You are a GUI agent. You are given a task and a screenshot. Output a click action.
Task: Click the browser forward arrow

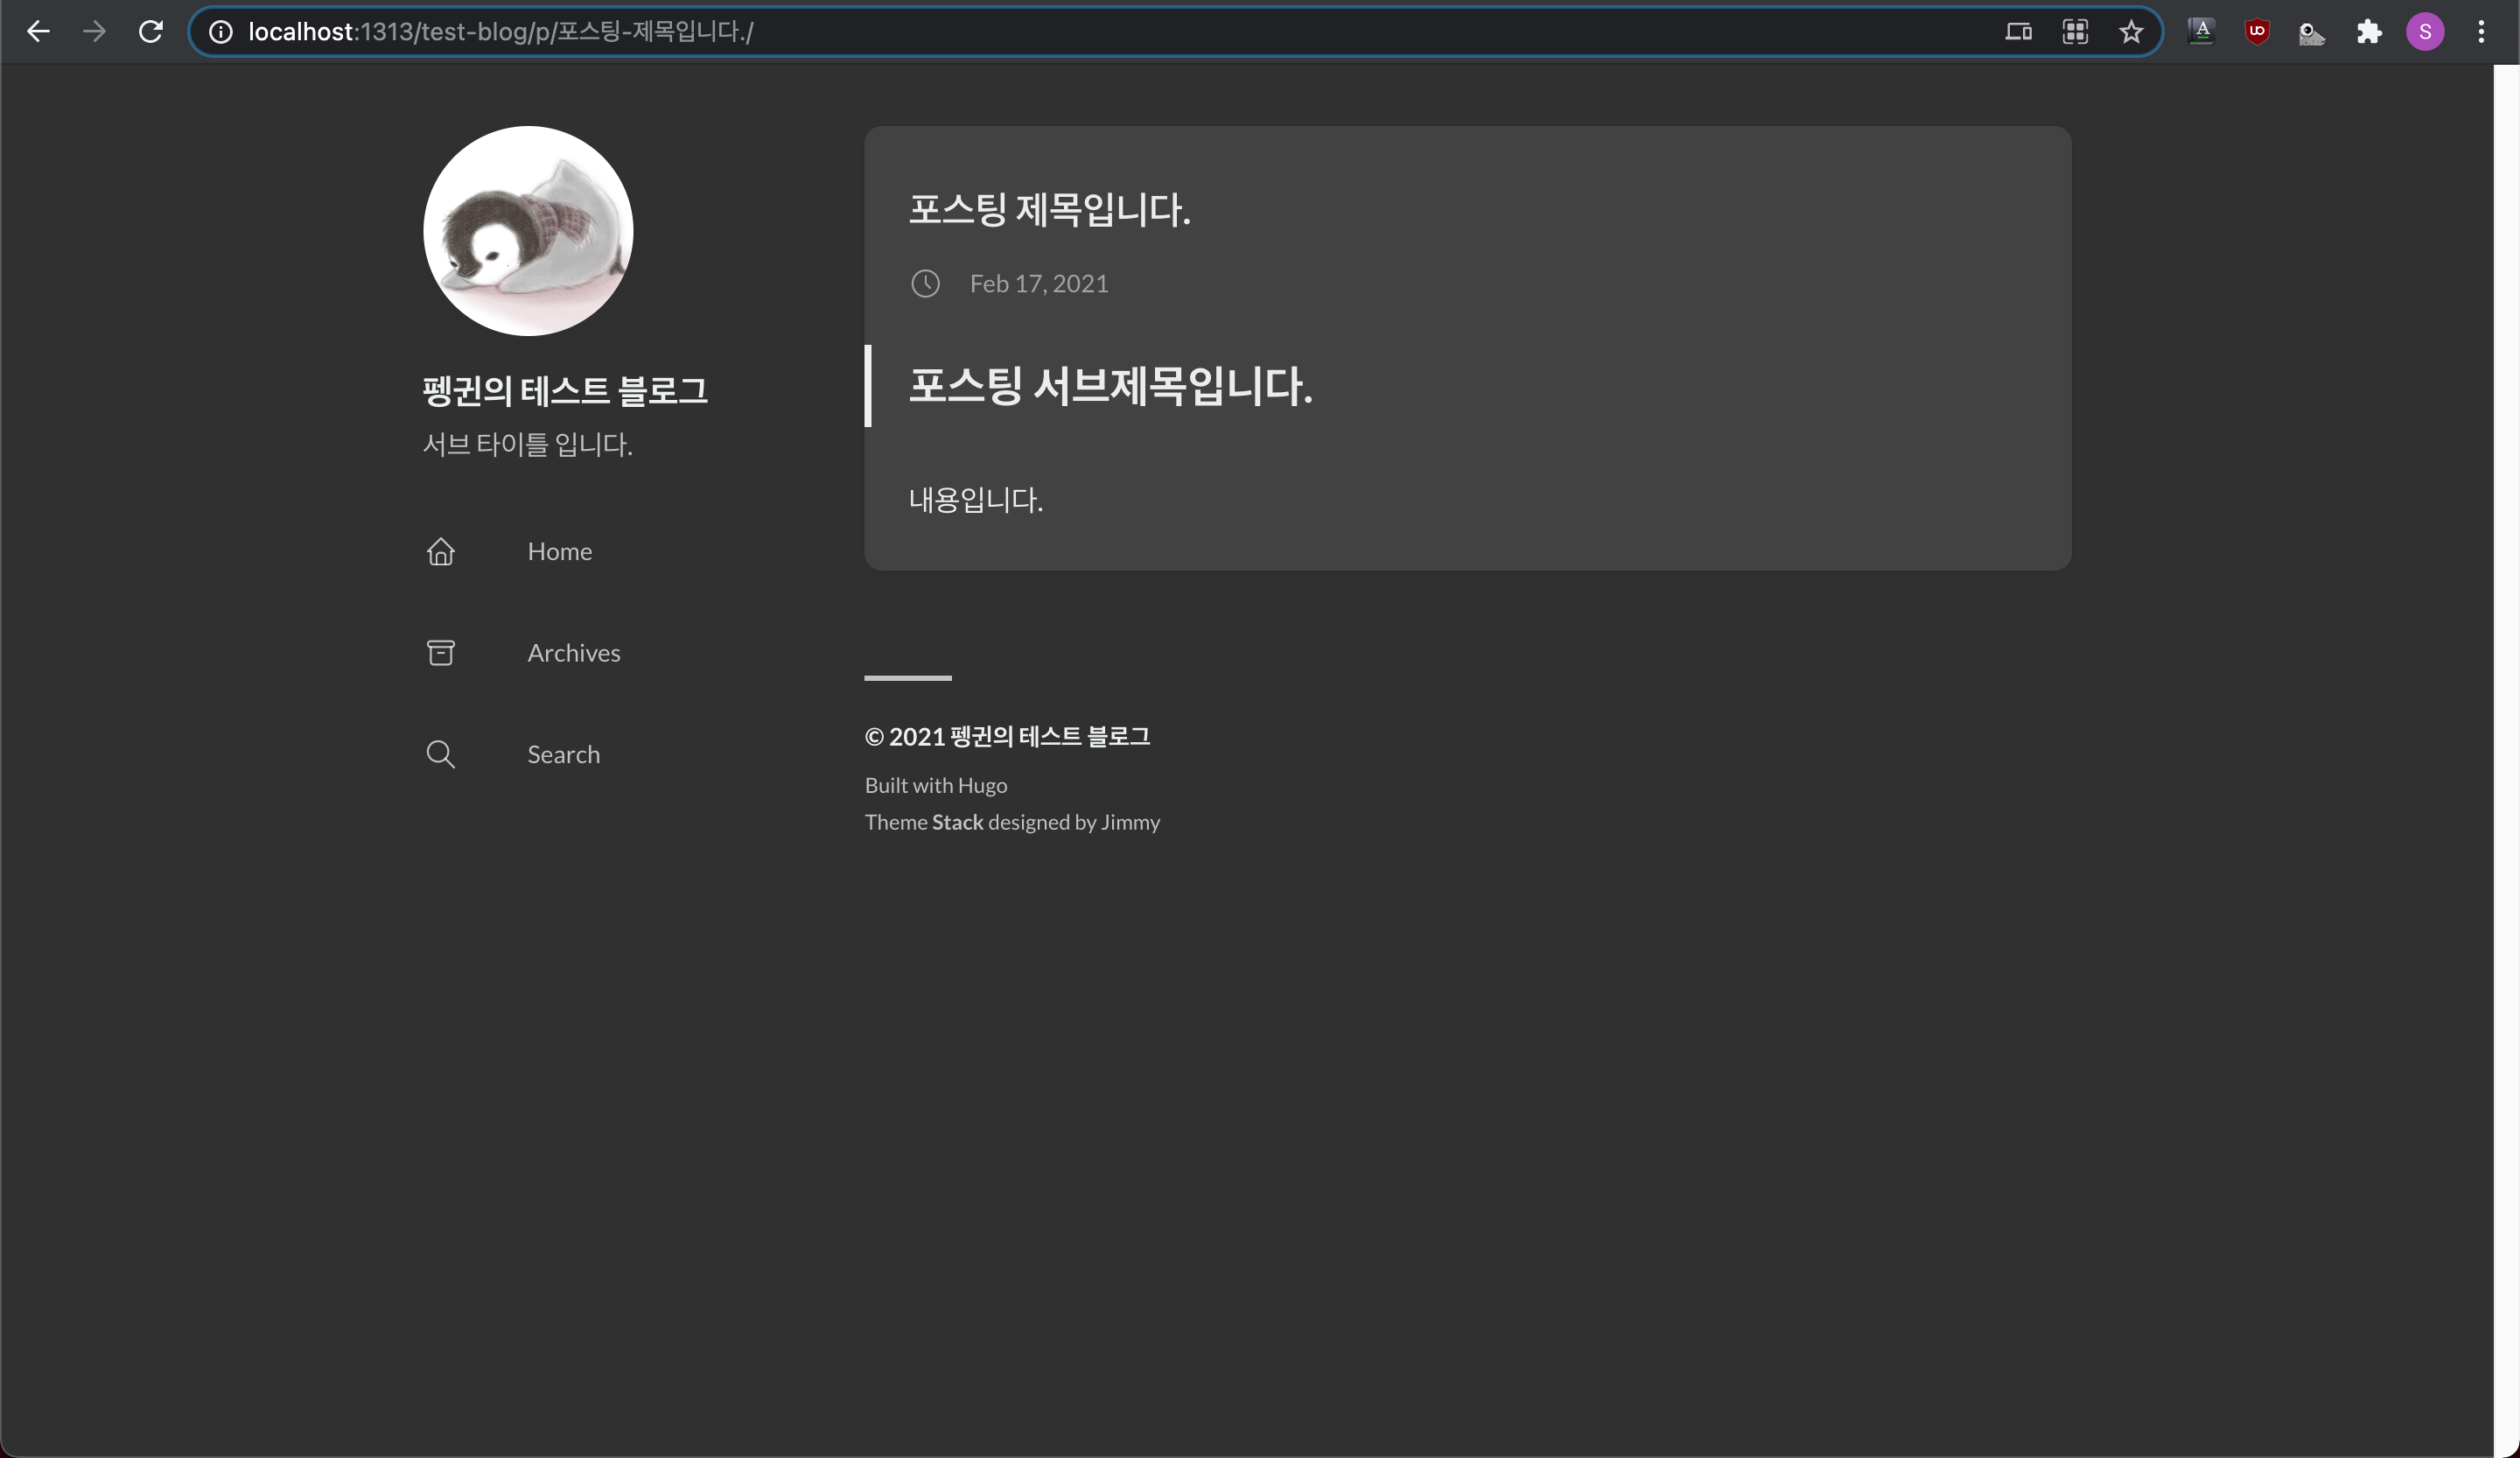point(94,32)
